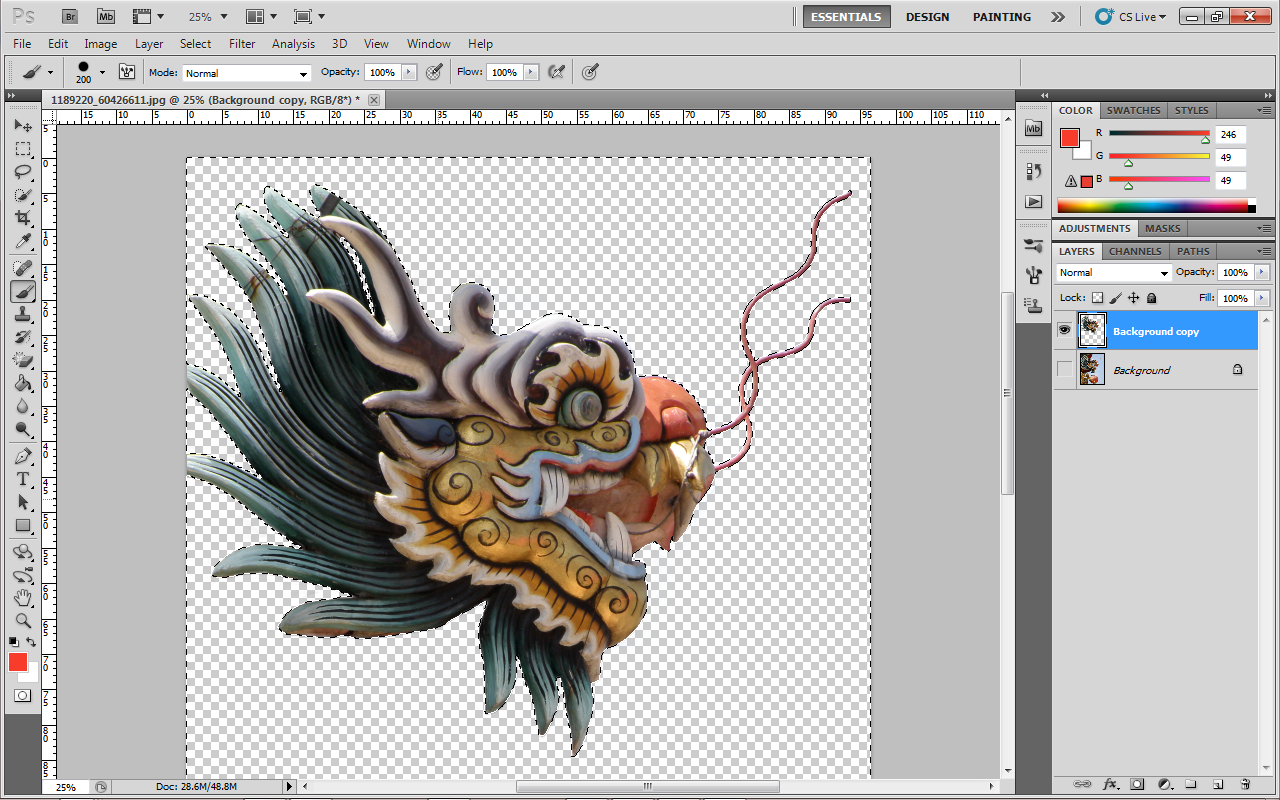Switch to the Channels tab
Screen dimensions: 1280x800
tap(1135, 251)
